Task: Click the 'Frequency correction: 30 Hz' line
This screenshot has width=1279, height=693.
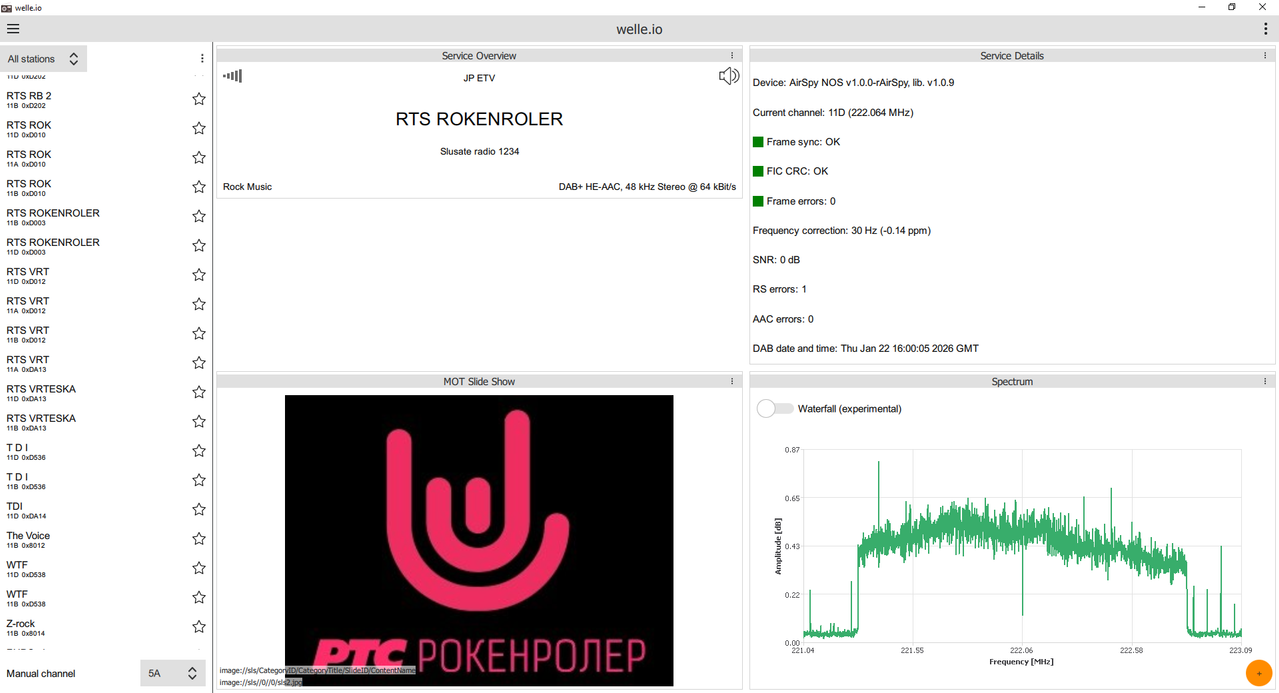Action: [x=841, y=230]
